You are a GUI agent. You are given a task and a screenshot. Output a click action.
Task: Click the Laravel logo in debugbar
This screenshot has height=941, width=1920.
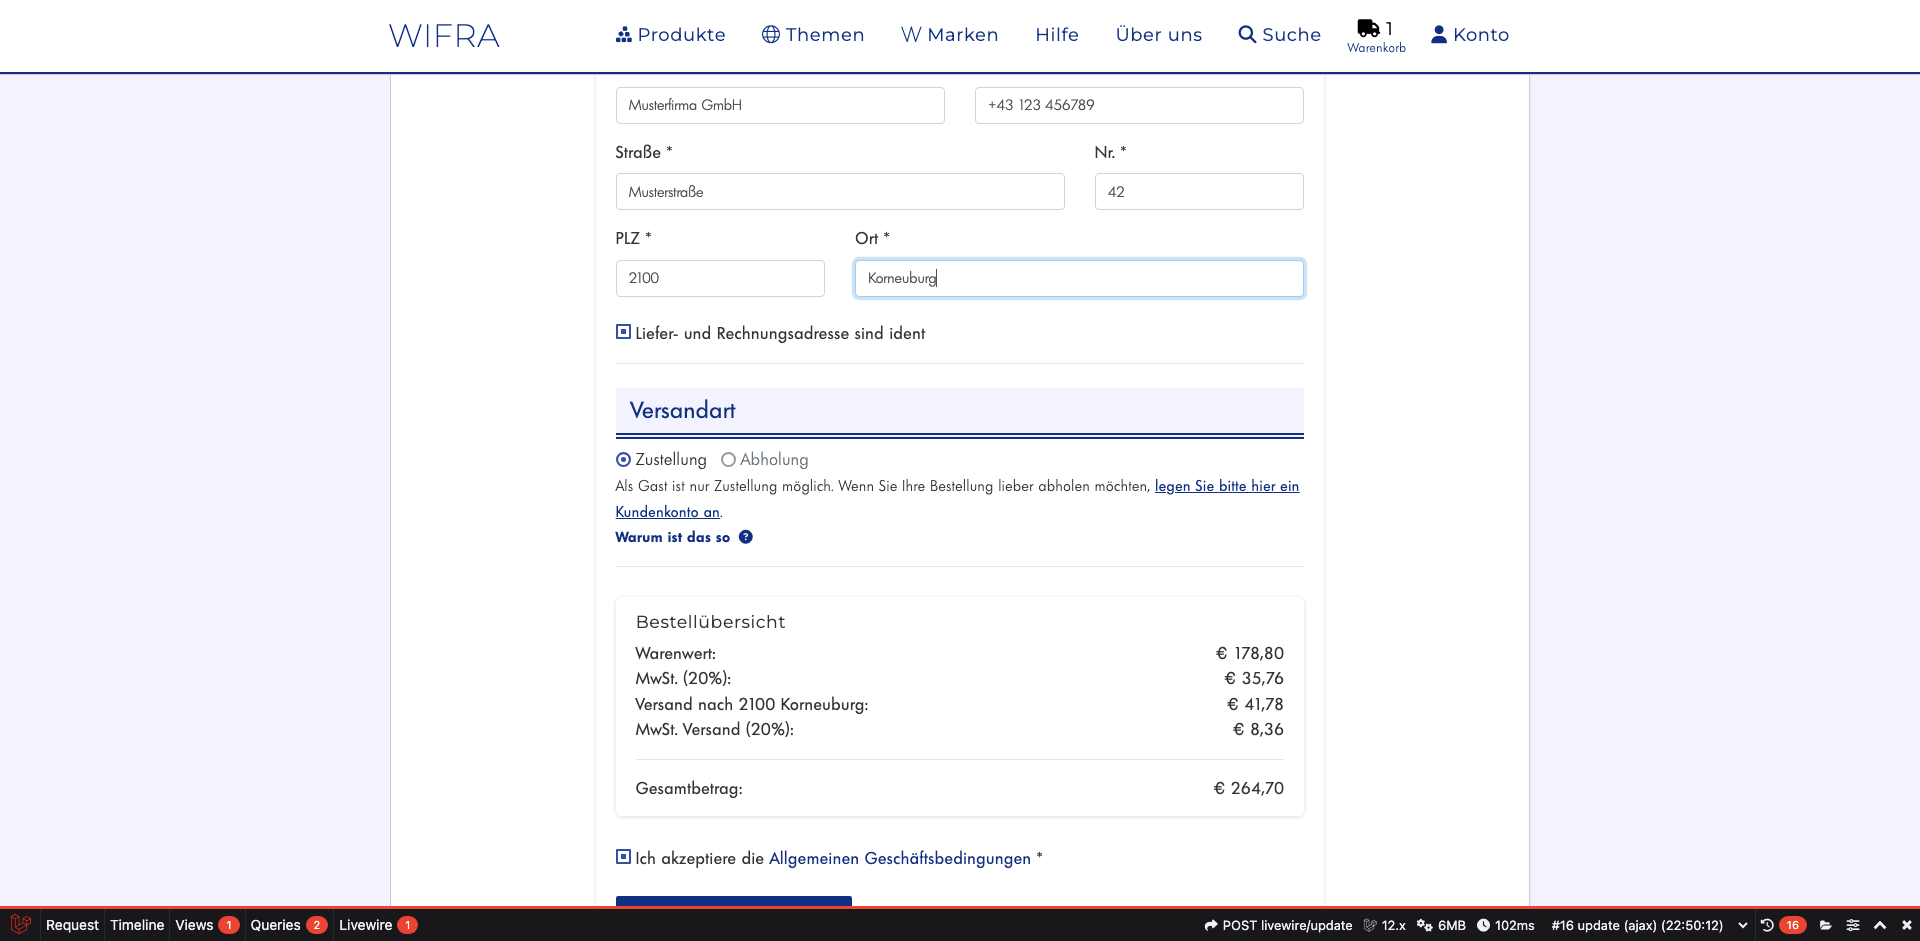[x=20, y=925]
